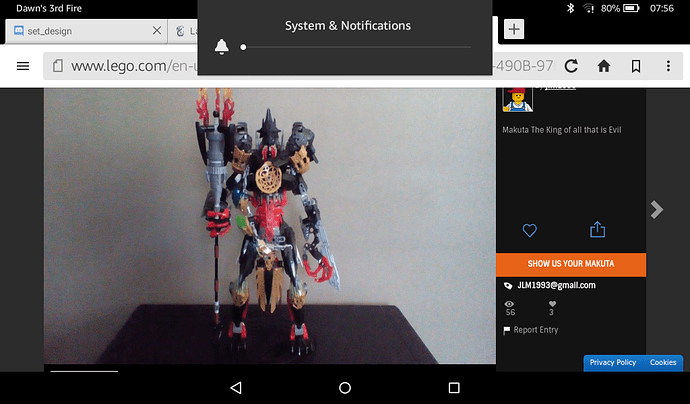The image size is (690, 404).
Task: Share the Makuta entry
Action: [597, 229]
